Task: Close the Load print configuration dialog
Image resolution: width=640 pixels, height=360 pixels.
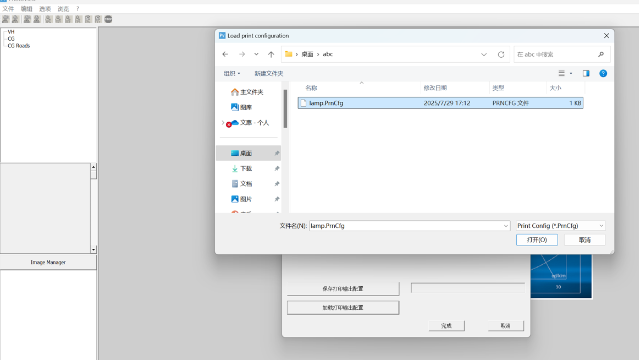Action: click(x=606, y=36)
